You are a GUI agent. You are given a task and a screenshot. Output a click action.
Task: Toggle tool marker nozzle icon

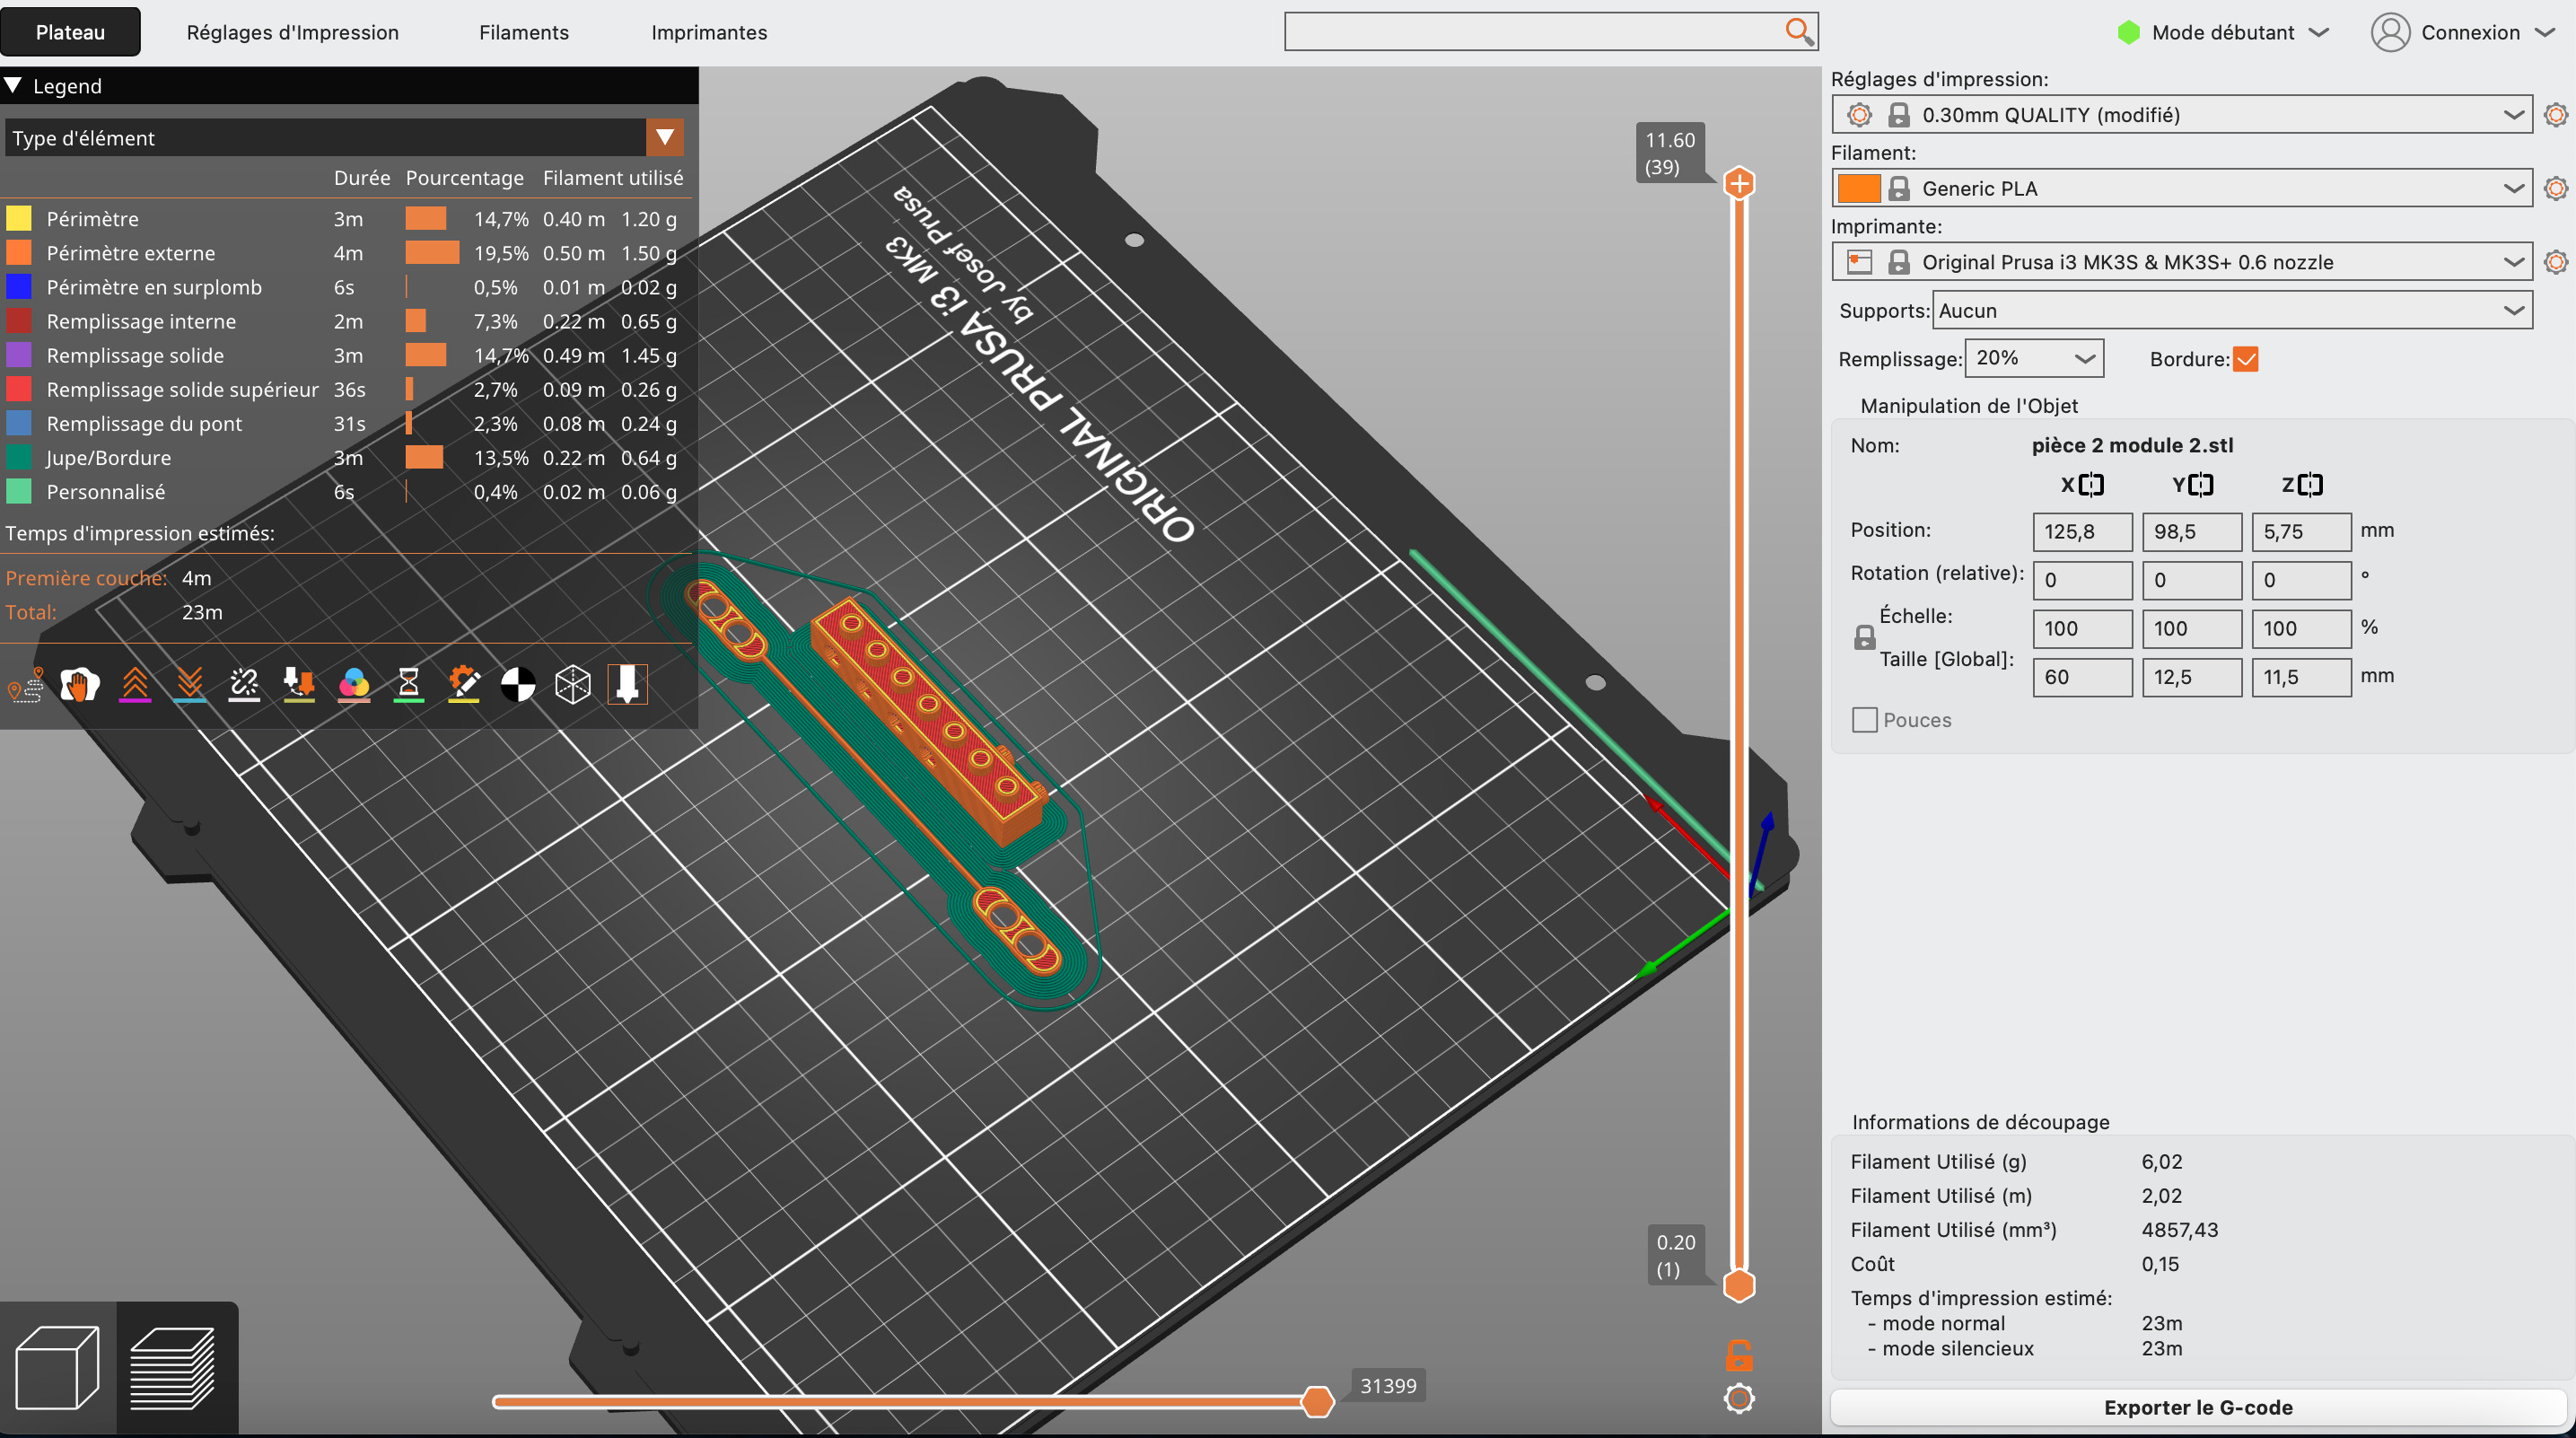[x=628, y=685]
